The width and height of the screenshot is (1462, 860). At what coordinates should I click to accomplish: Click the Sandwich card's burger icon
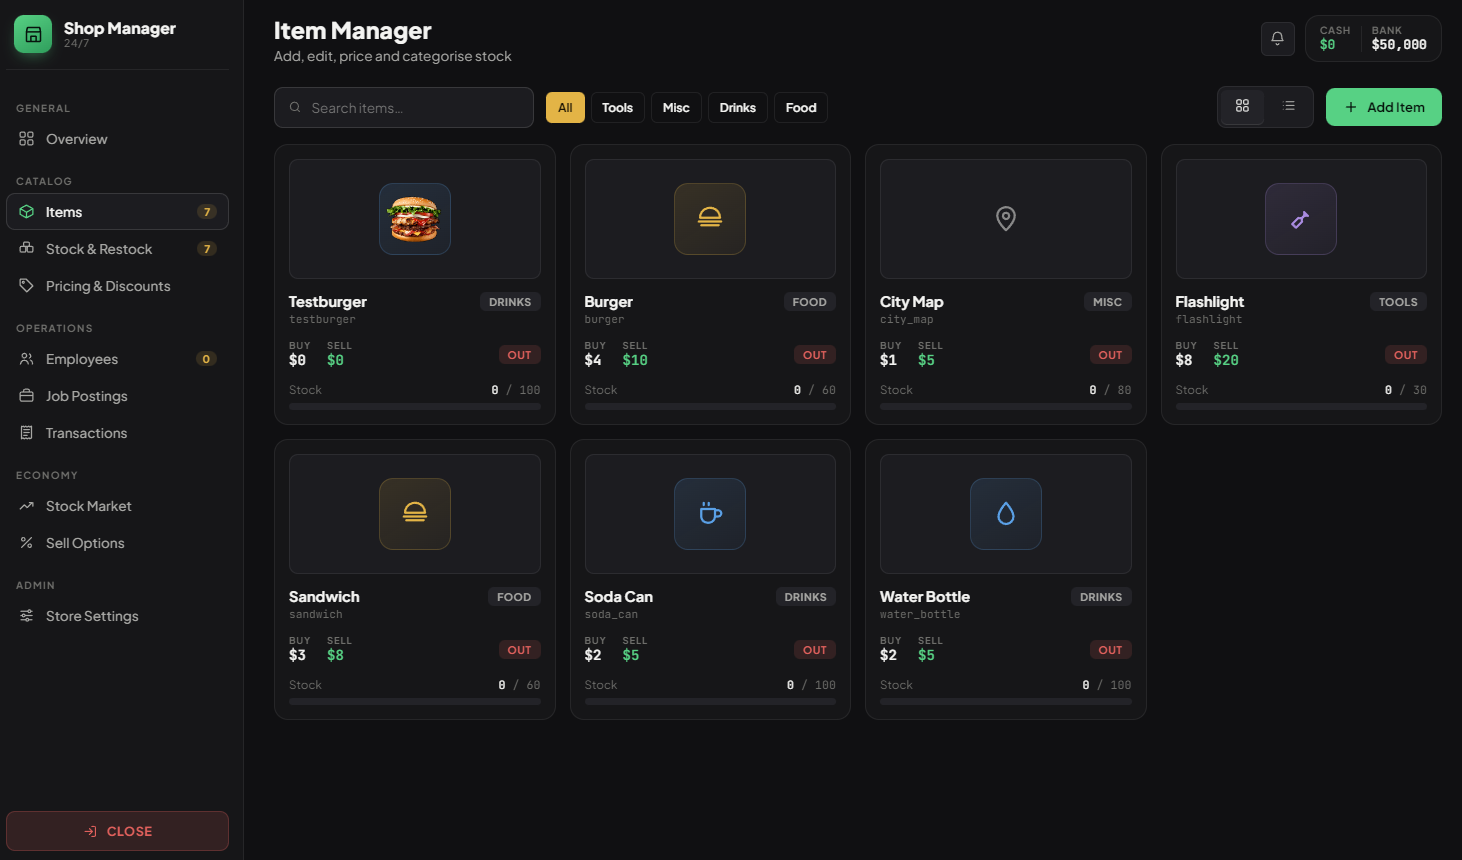click(415, 514)
